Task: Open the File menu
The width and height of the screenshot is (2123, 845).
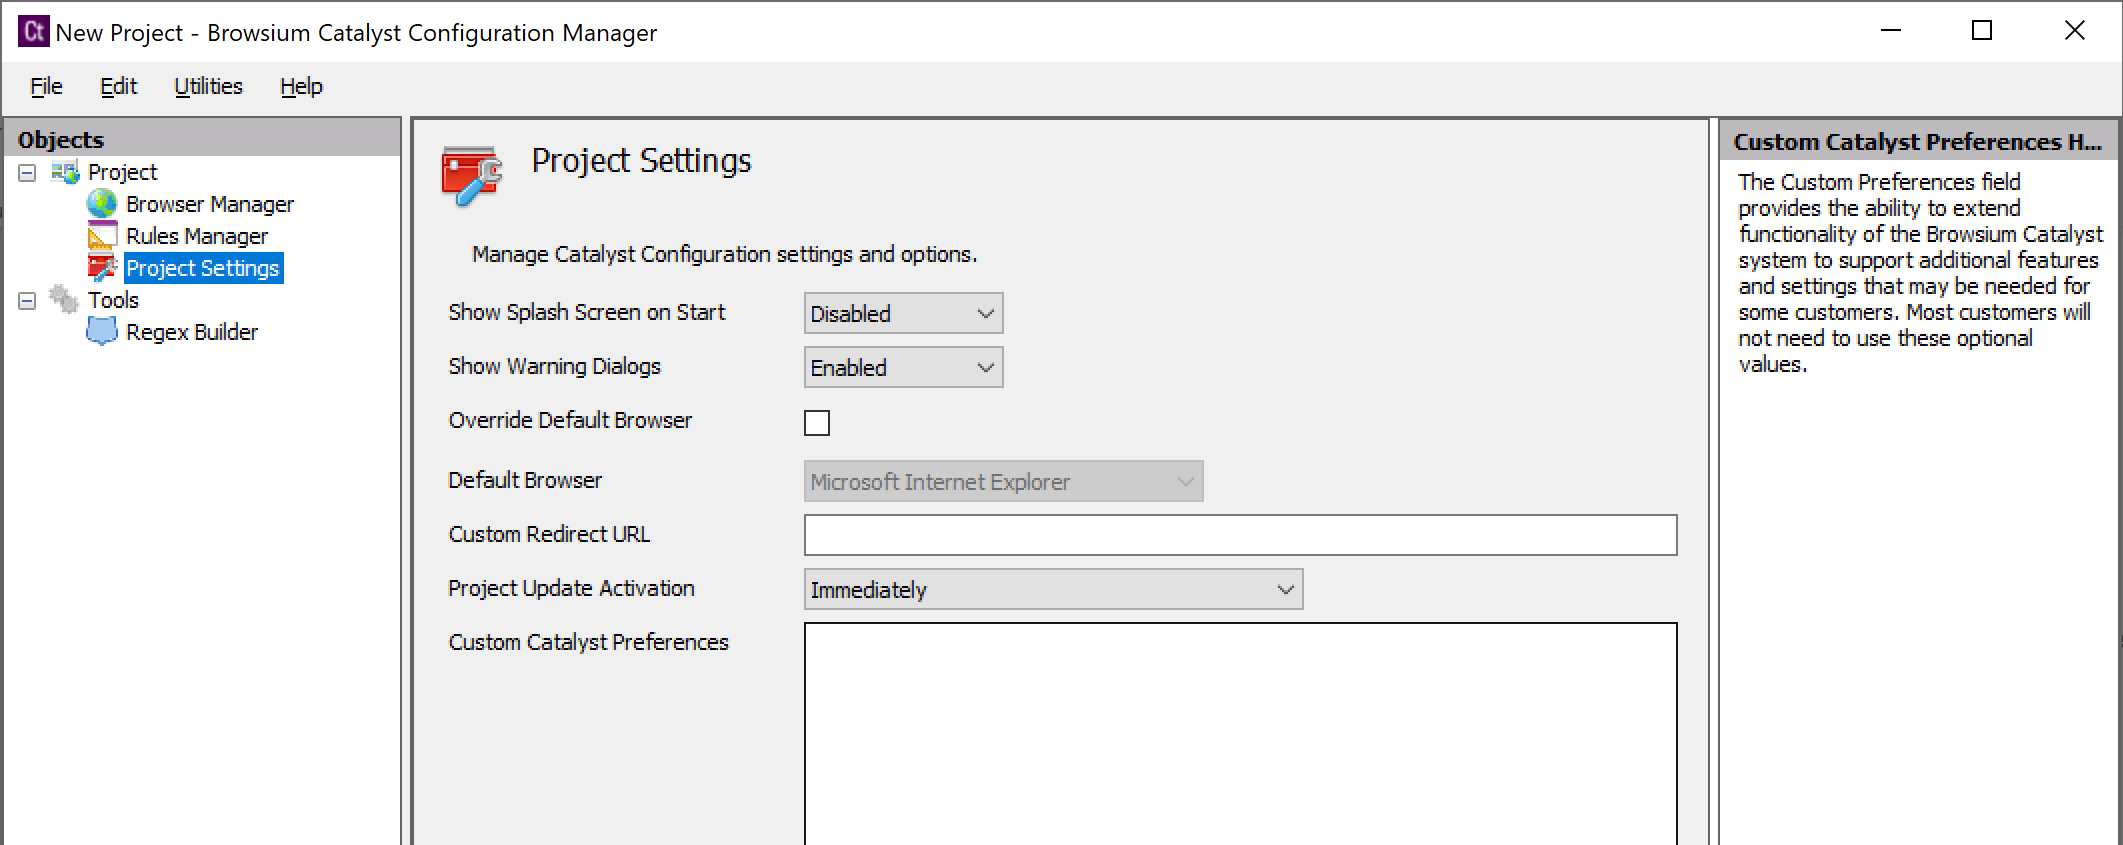Action: [x=46, y=87]
